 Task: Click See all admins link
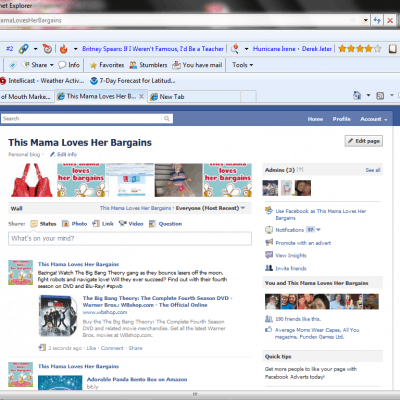(x=373, y=170)
